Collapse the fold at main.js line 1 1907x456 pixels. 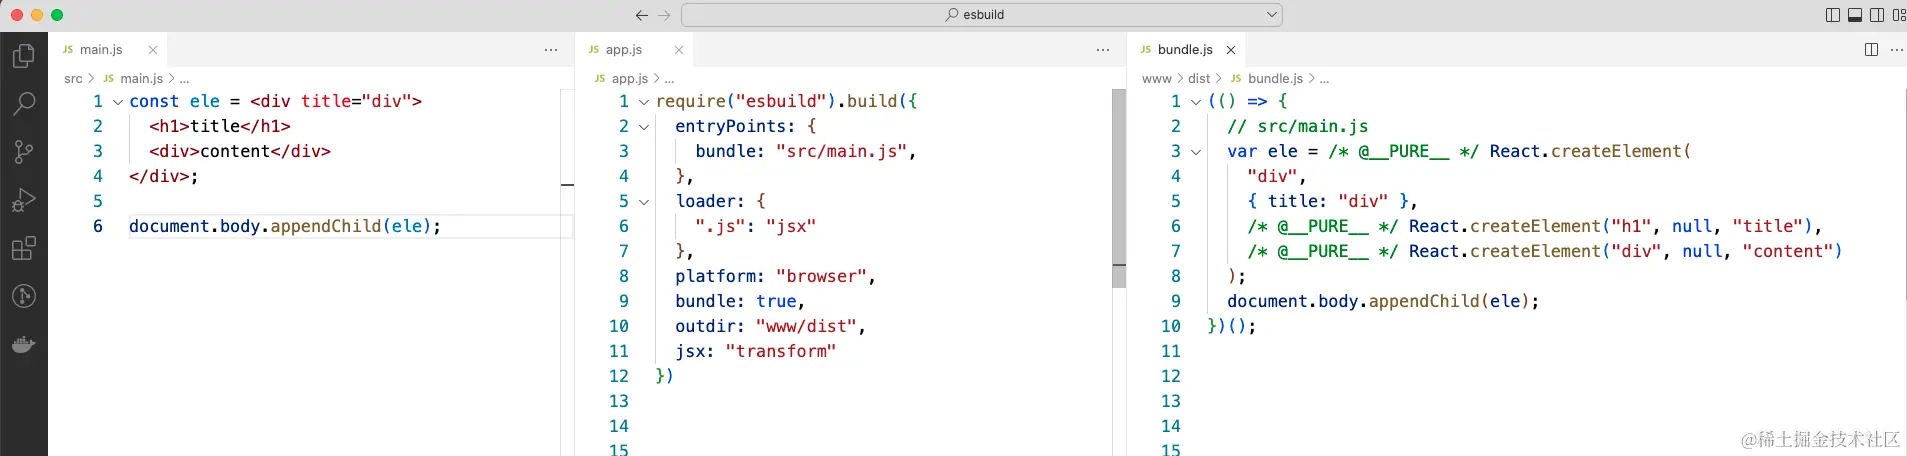118,102
